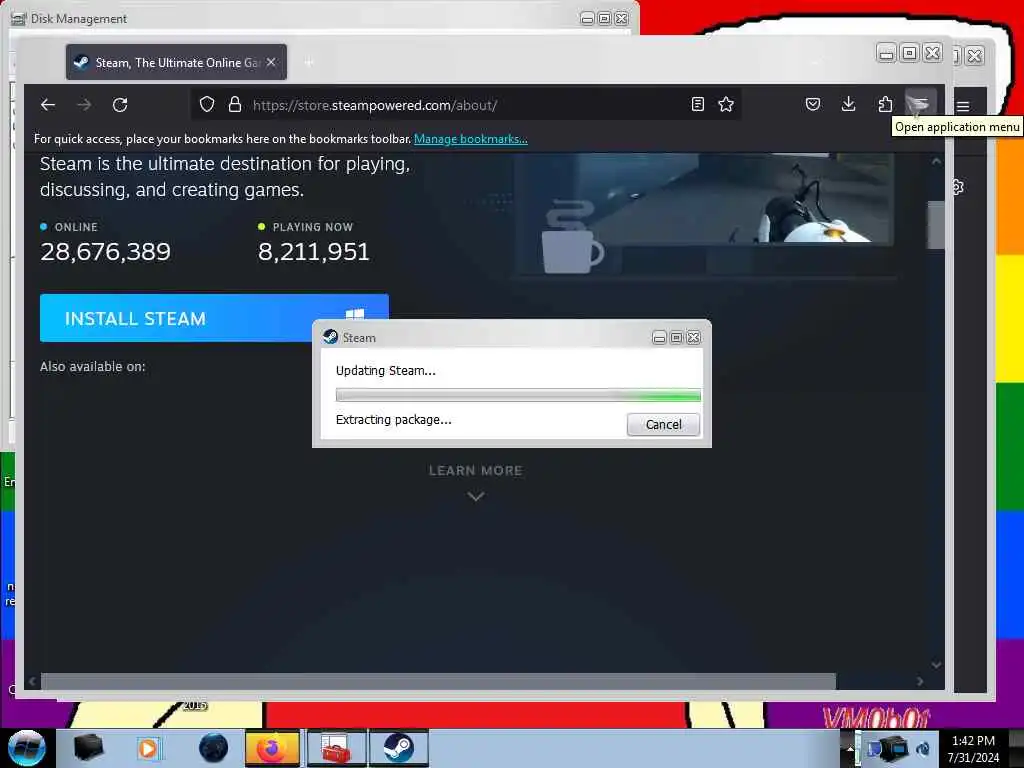This screenshot has width=1024, height=768.
Task: Click the horizontal scrollbar left arrow
Action: [32, 682]
